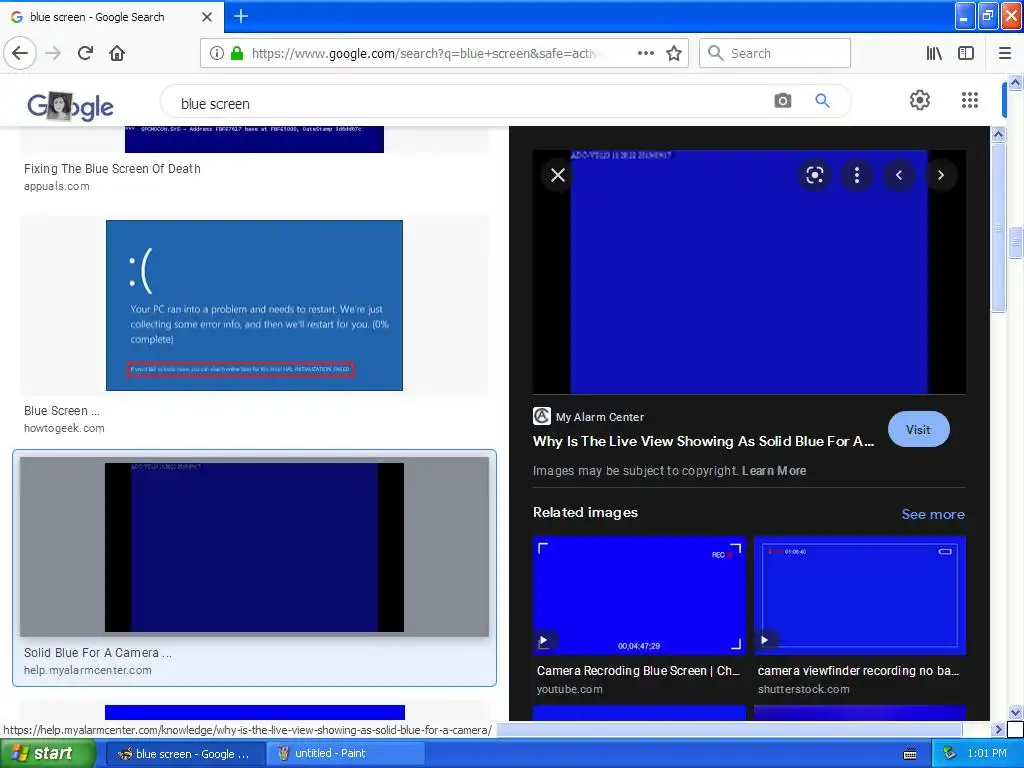This screenshot has height=768, width=1024.
Task: Show next image with right chevron
Action: point(940,175)
